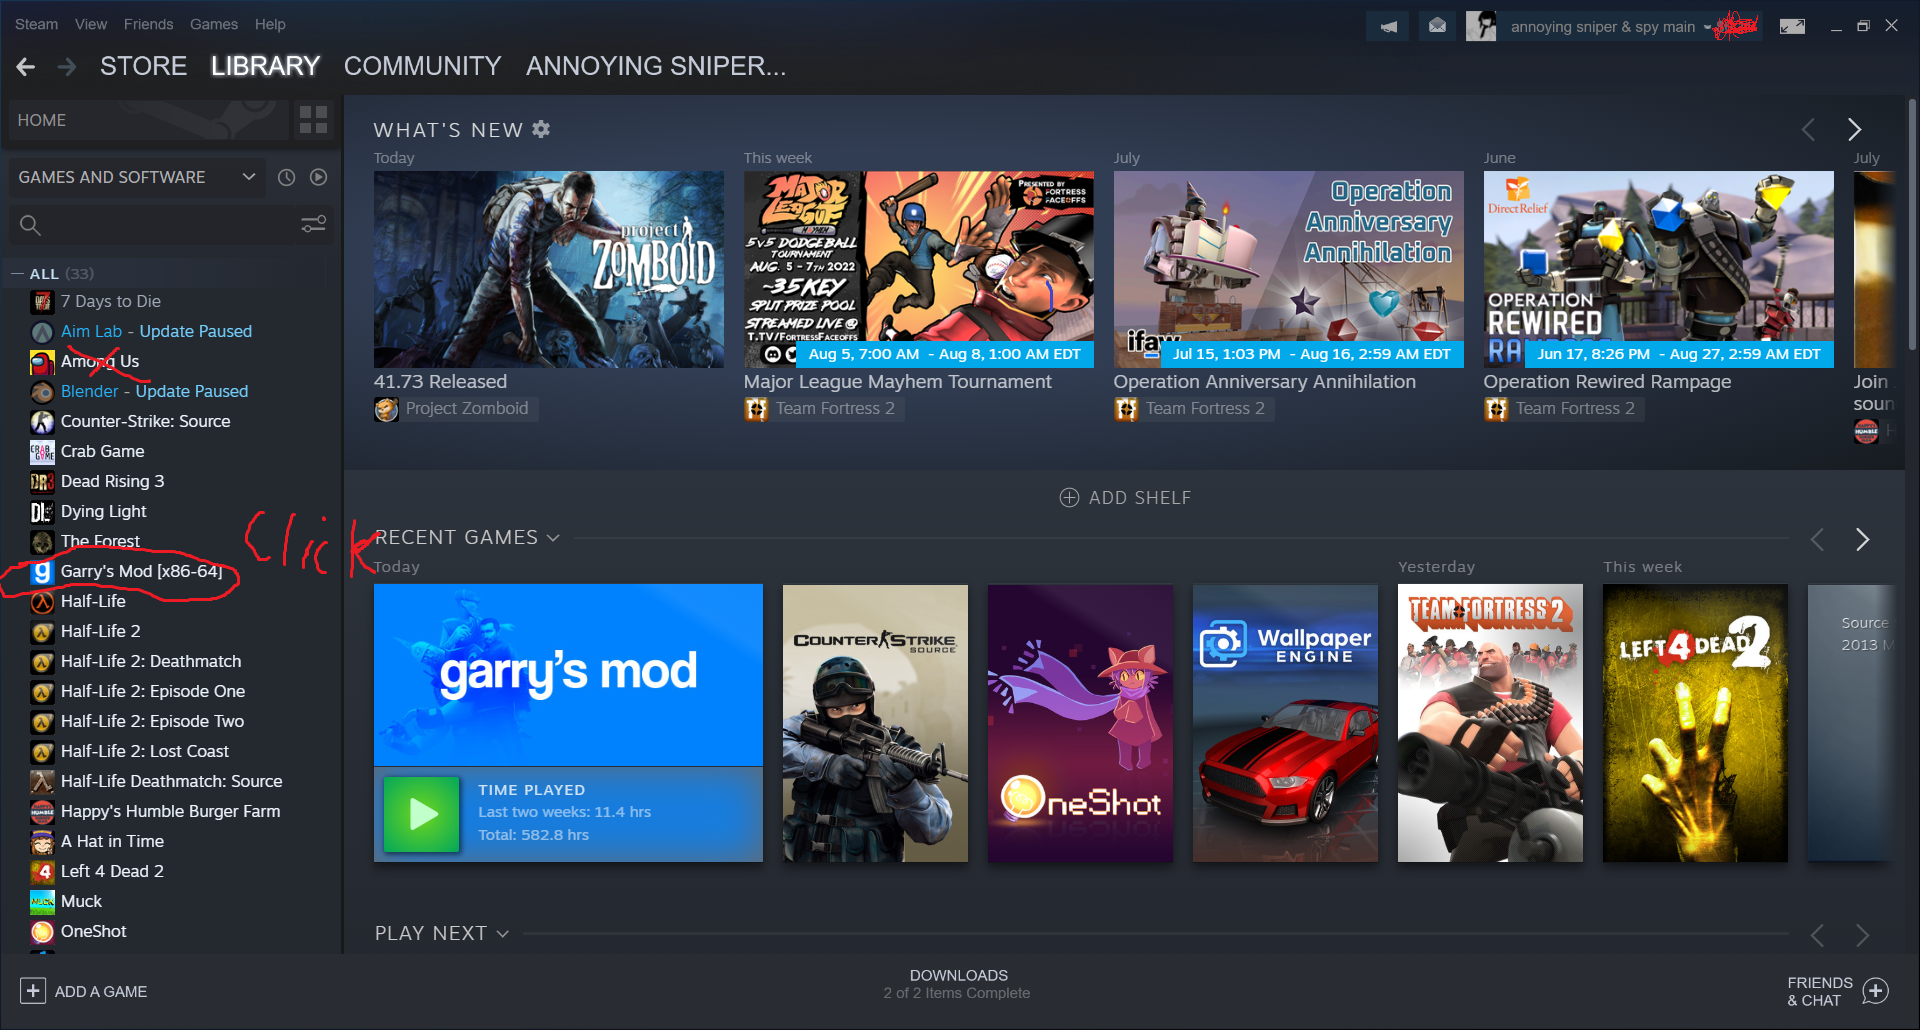Click the Dying Light game icon

(x=42, y=512)
